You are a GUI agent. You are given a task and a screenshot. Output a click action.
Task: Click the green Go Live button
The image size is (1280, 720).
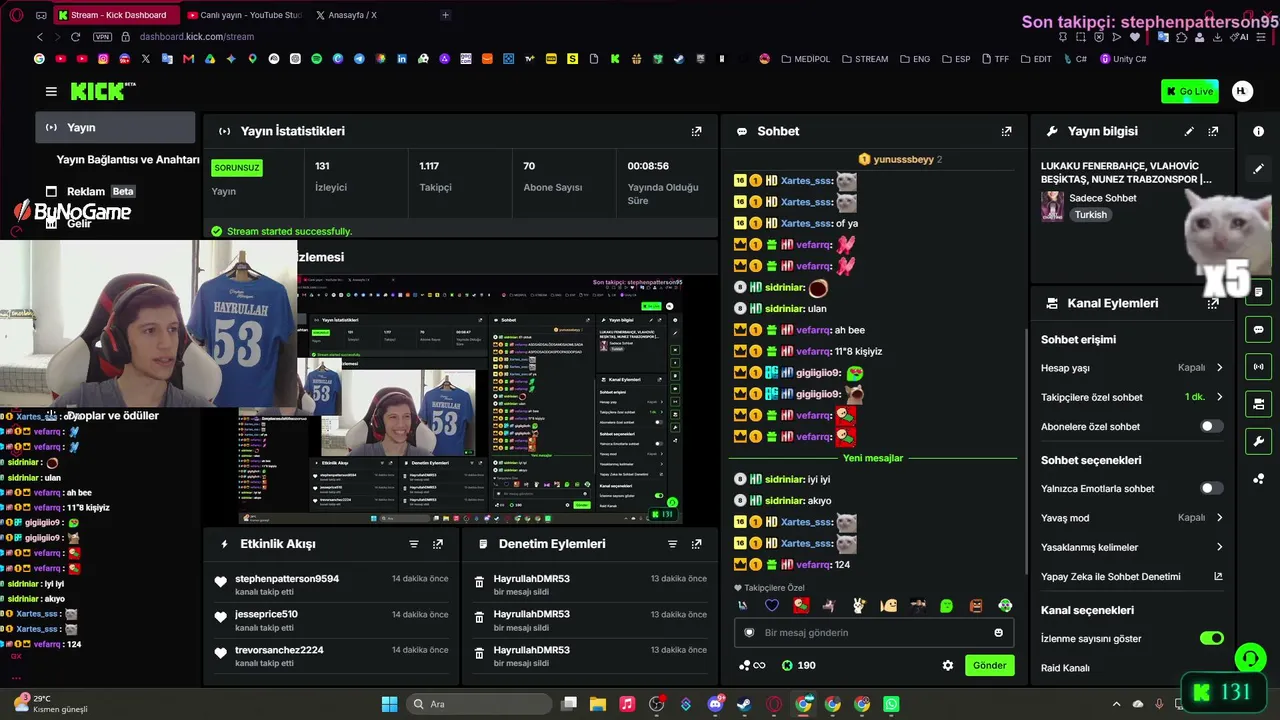(x=1190, y=91)
